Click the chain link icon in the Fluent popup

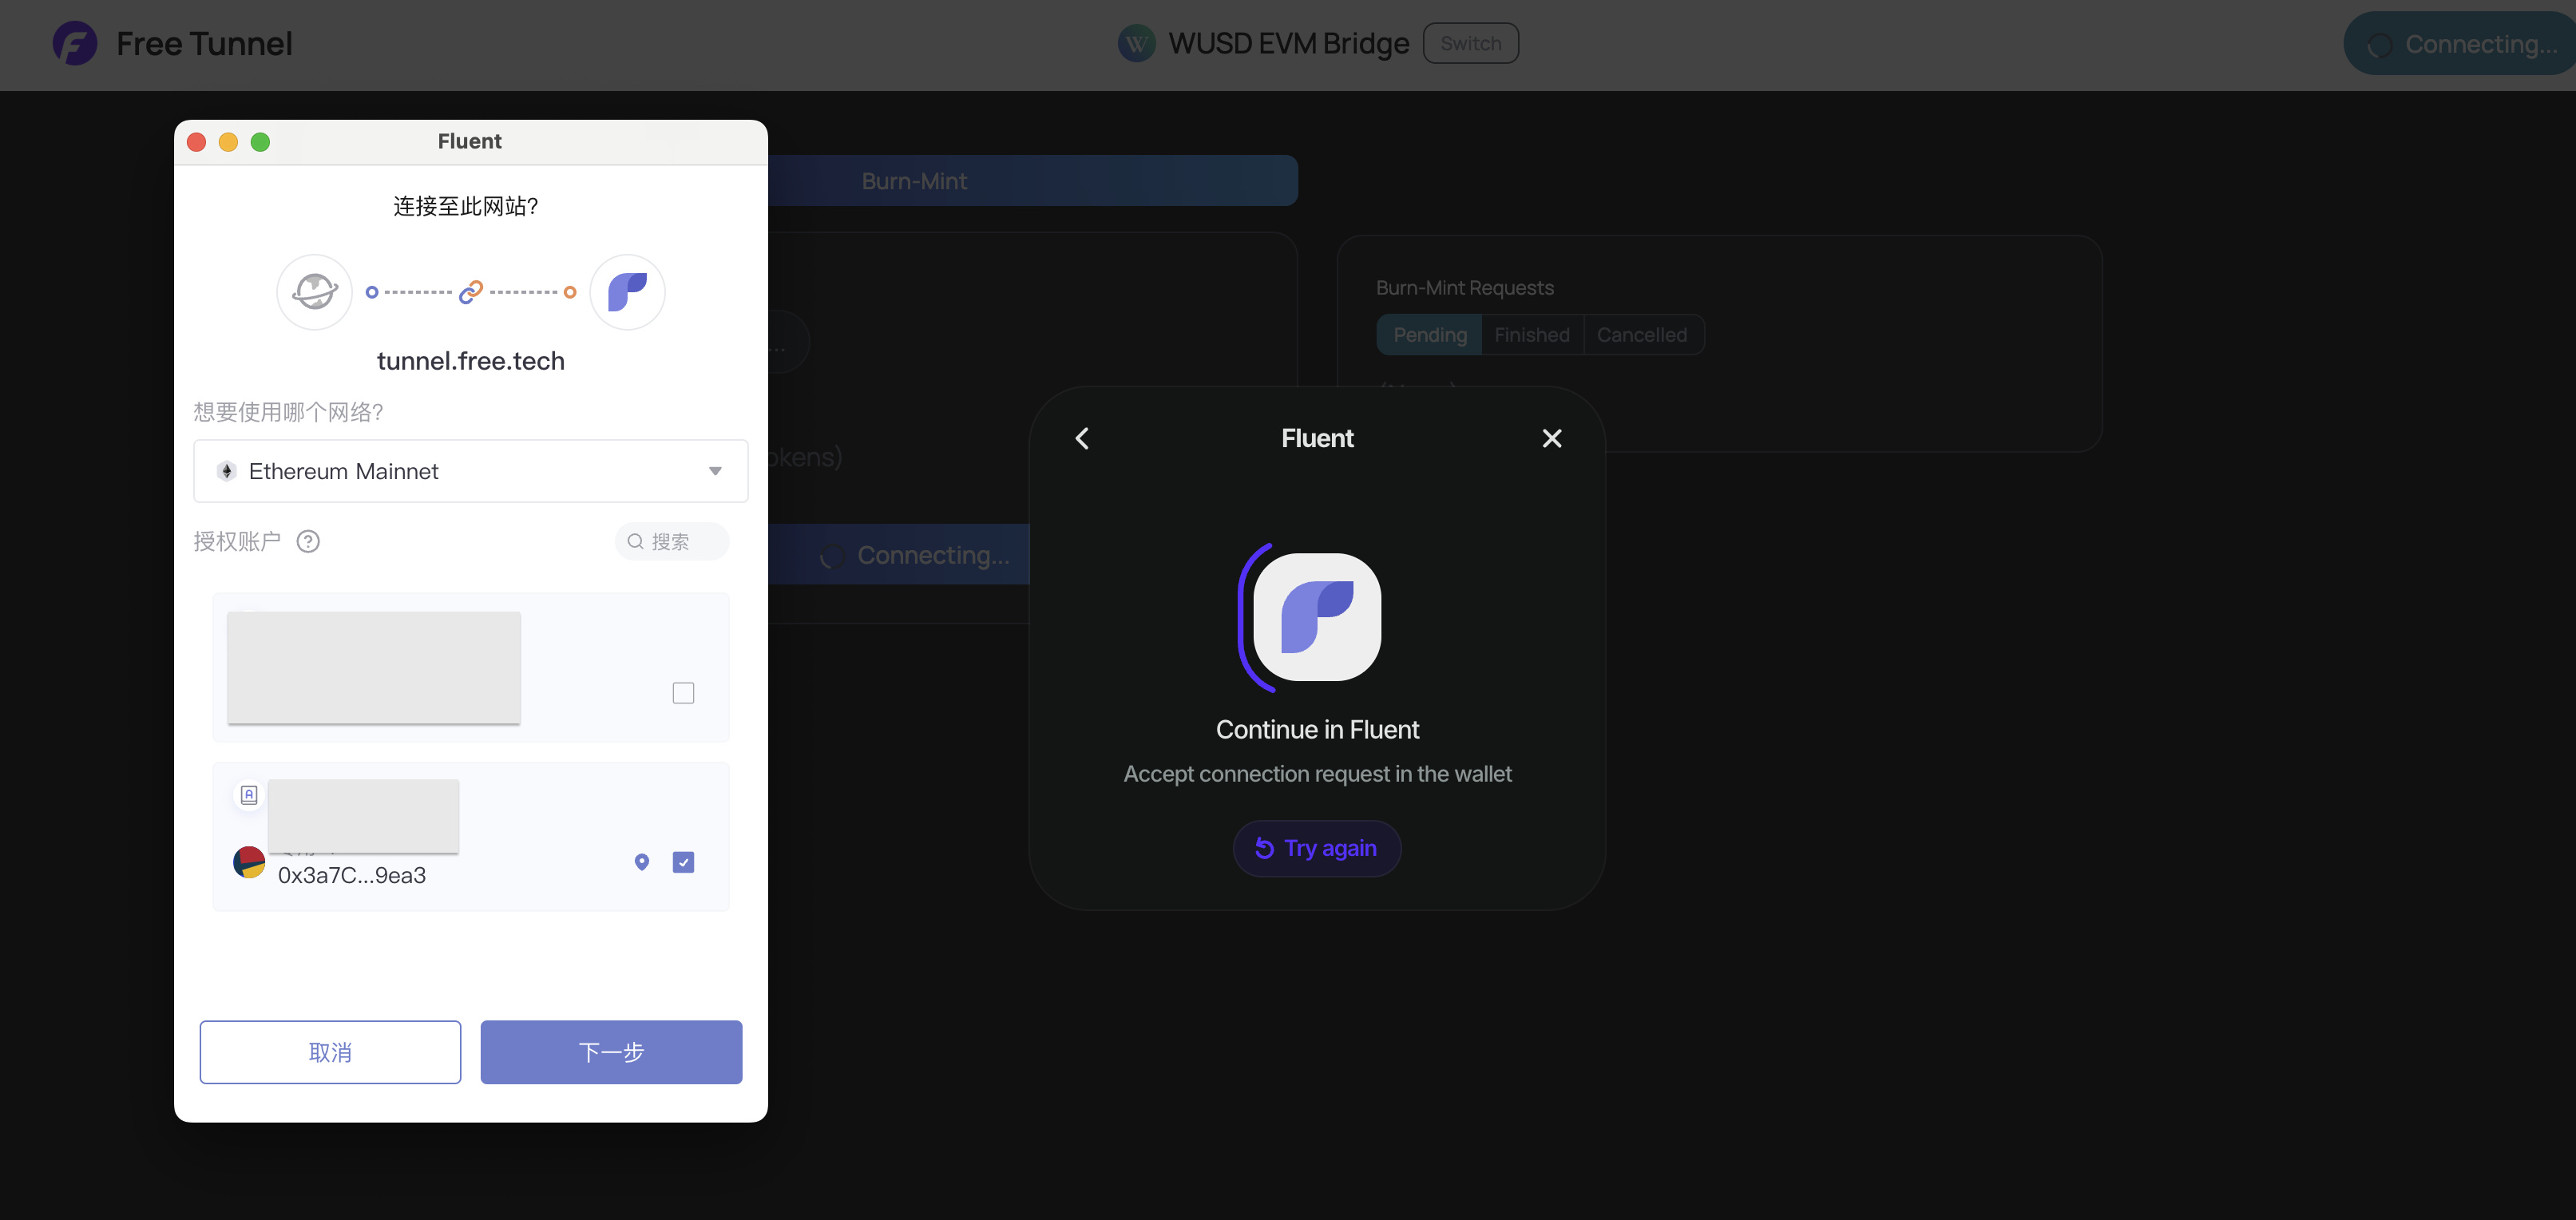(470, 292)
